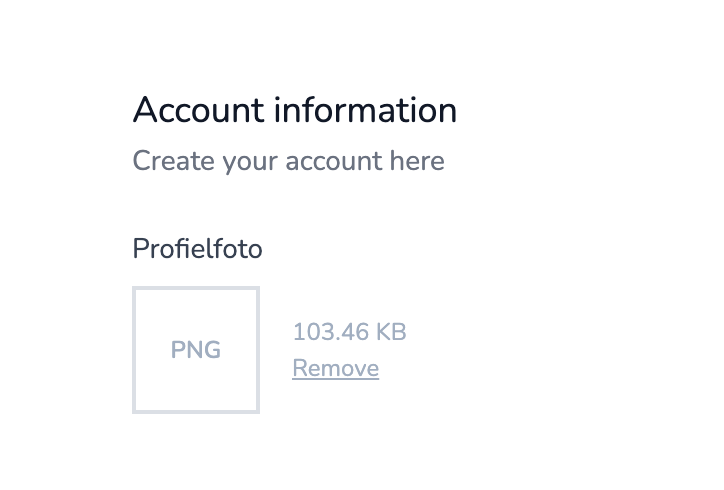This screenshot has height=490, width=724.
Task: Click the Account information heading
Action: coord(295,110)
